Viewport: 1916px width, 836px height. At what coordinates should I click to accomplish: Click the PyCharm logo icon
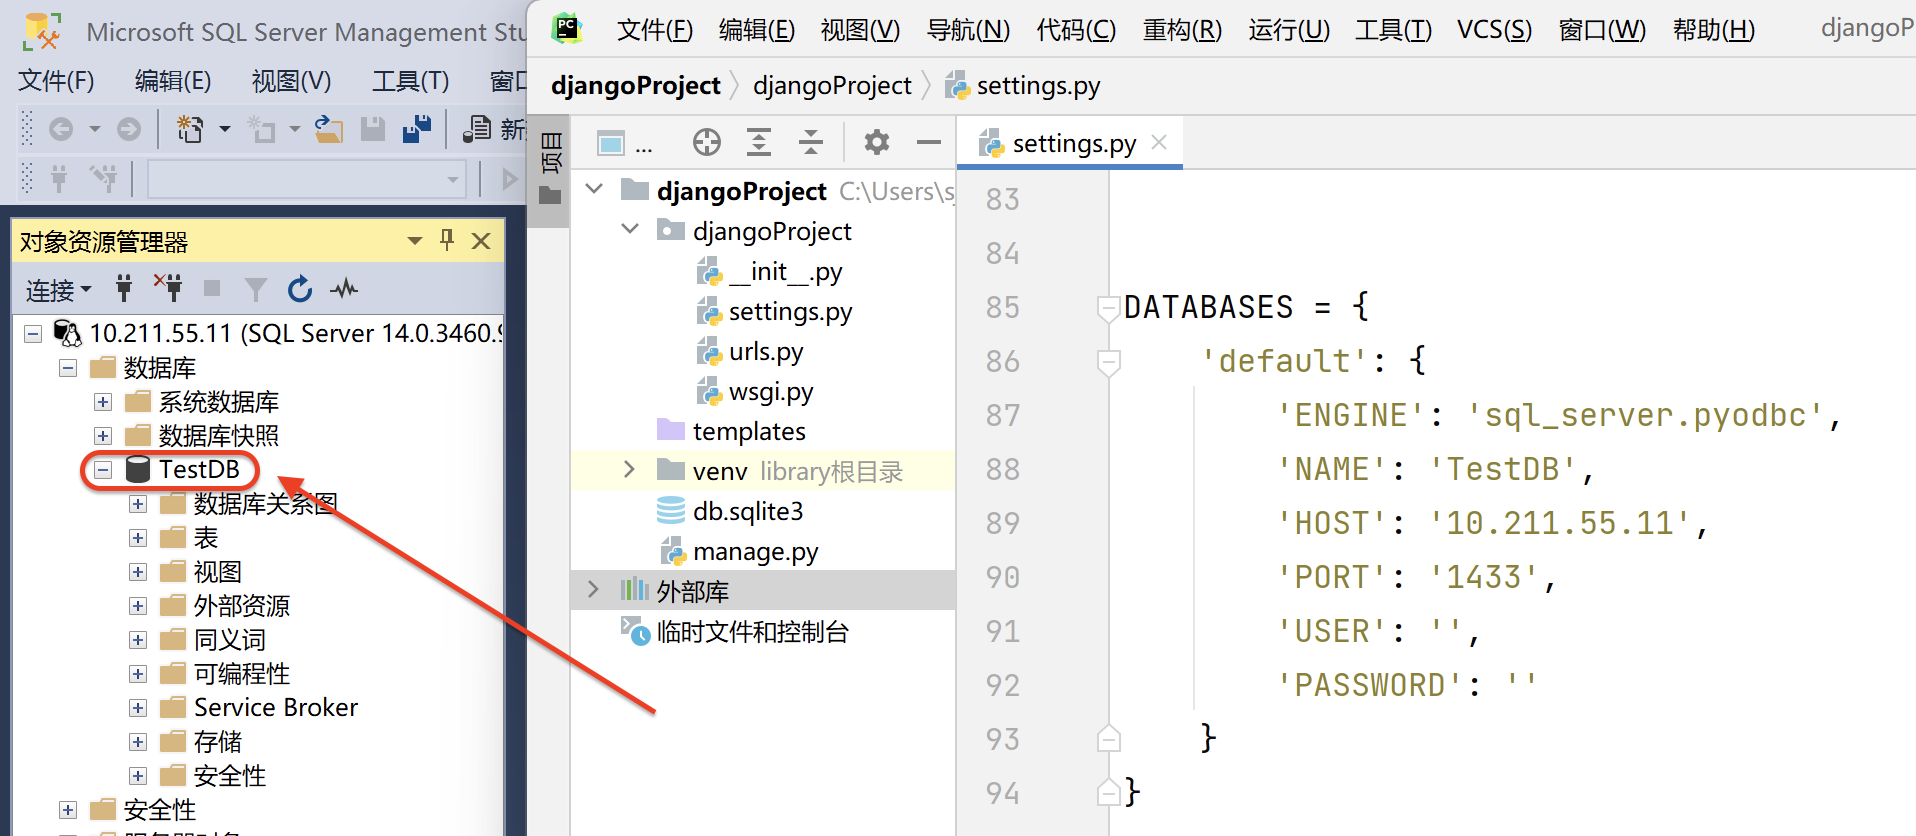click(x=568, y=28)
